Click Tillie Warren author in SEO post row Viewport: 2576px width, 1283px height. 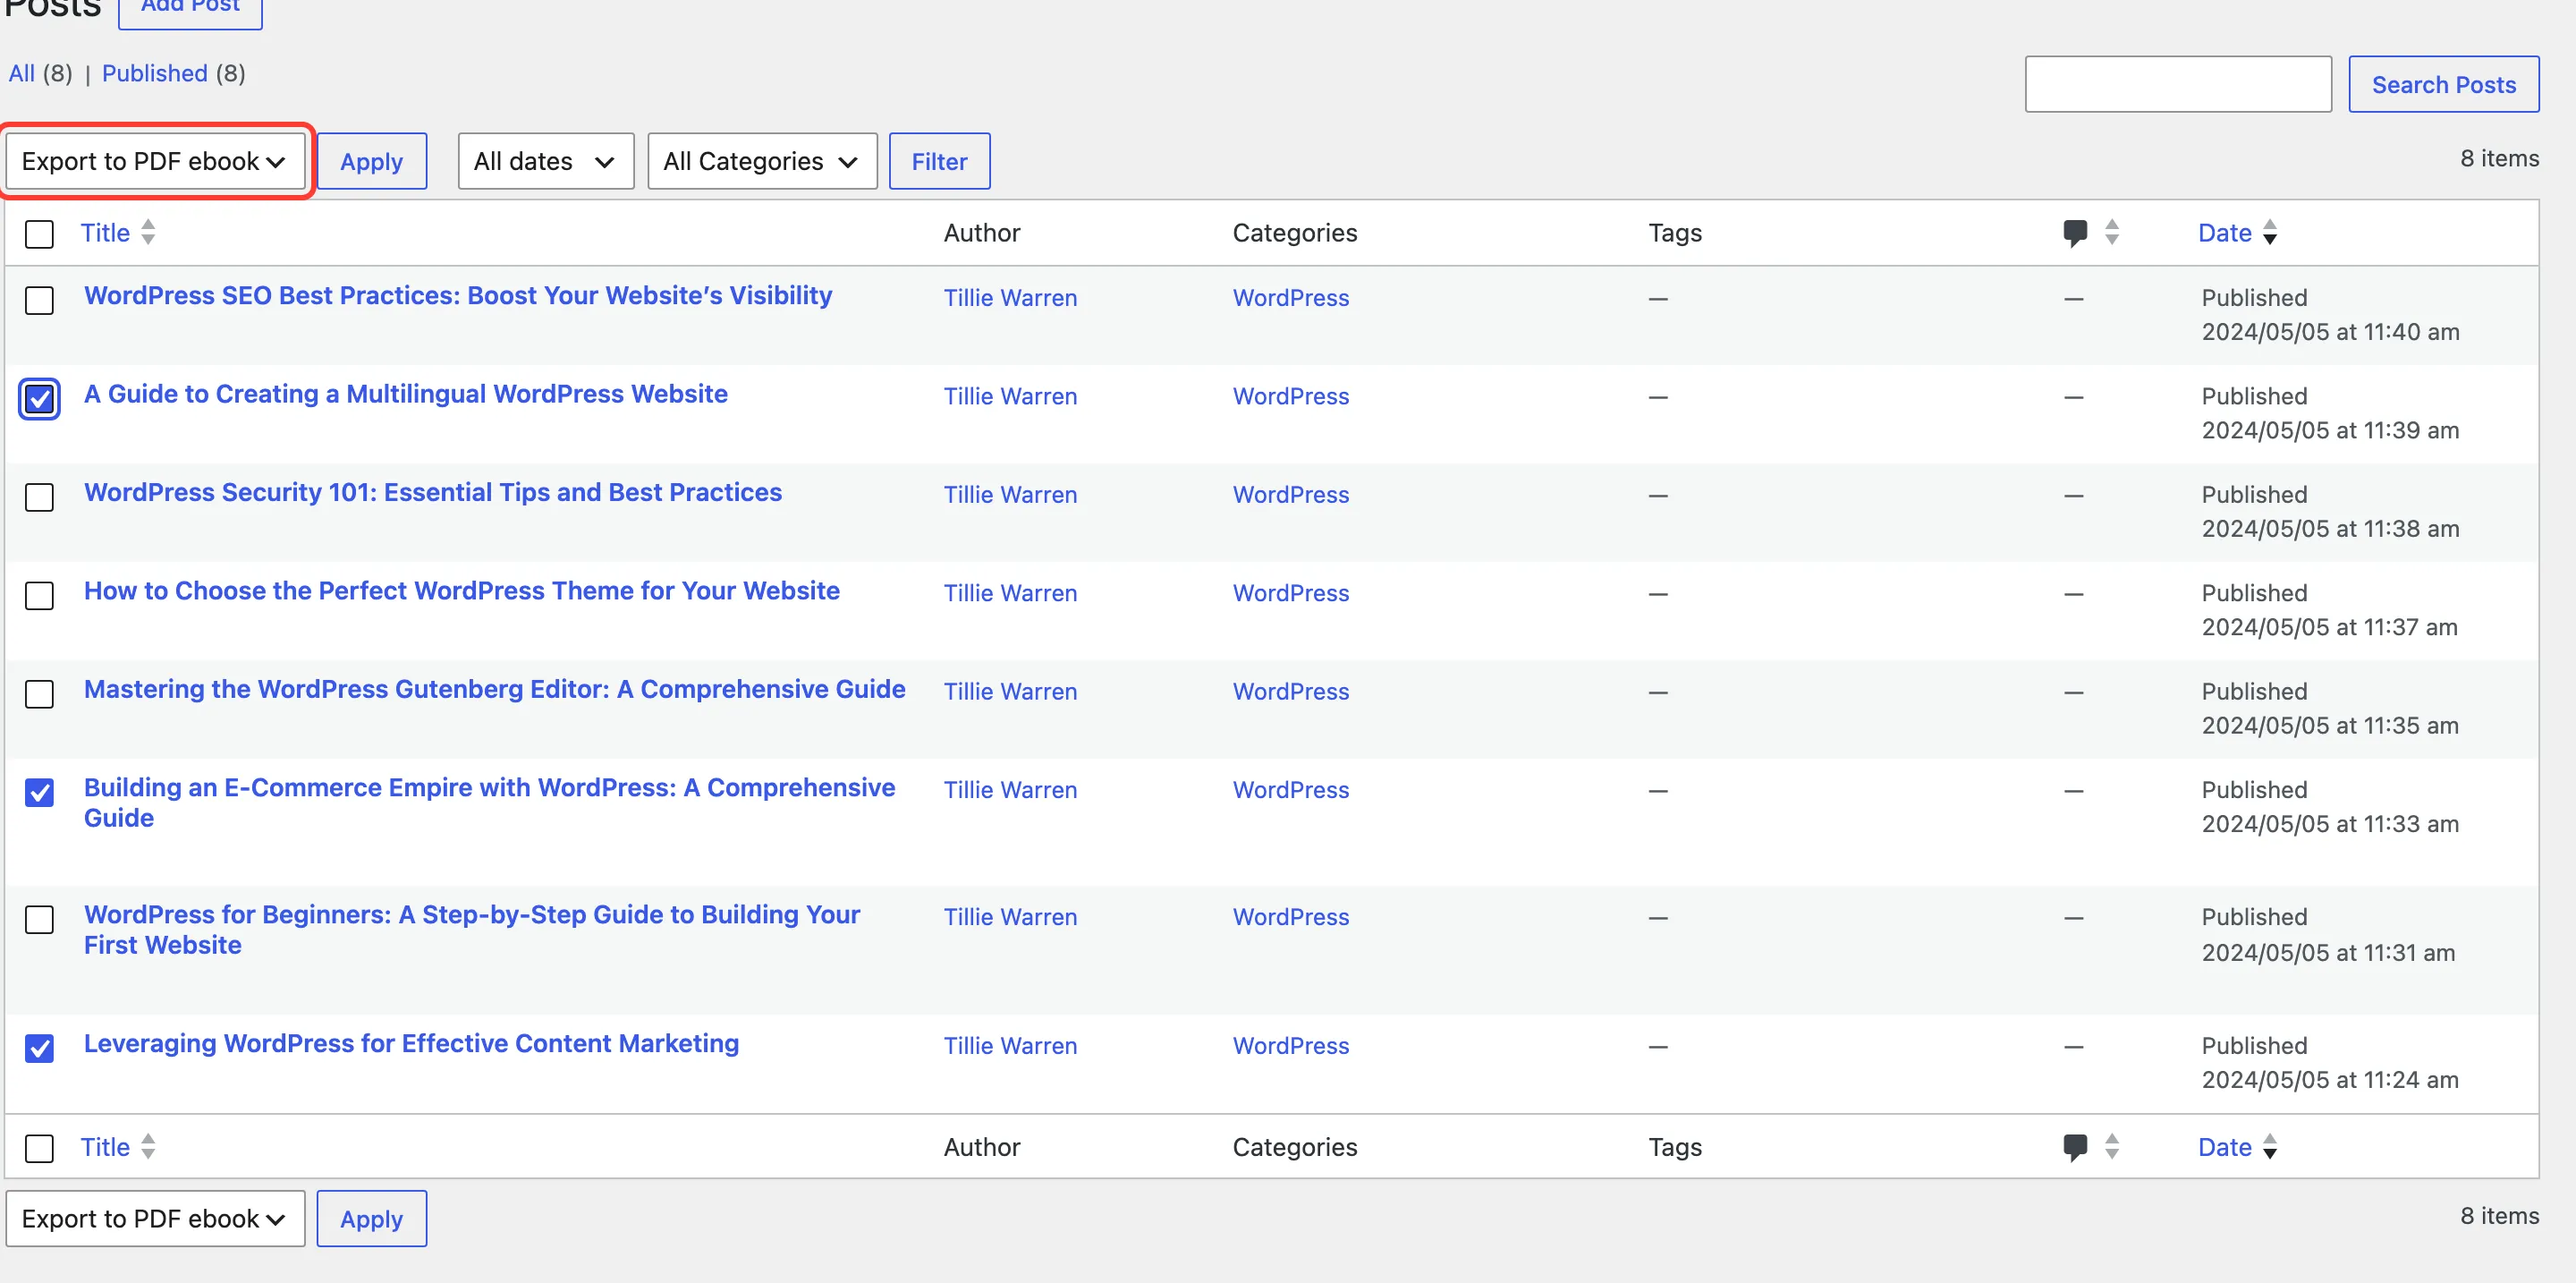click(x=1010, y=298)
